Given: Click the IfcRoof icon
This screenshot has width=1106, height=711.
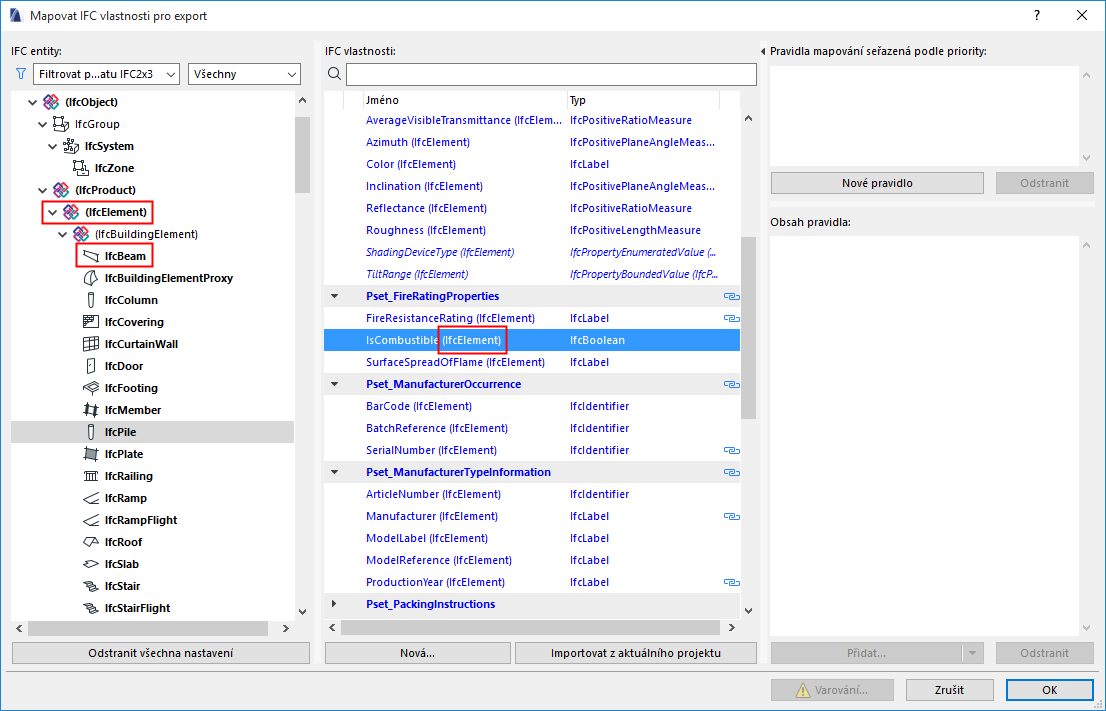Looking at the screenshot, I should point(91,542).
